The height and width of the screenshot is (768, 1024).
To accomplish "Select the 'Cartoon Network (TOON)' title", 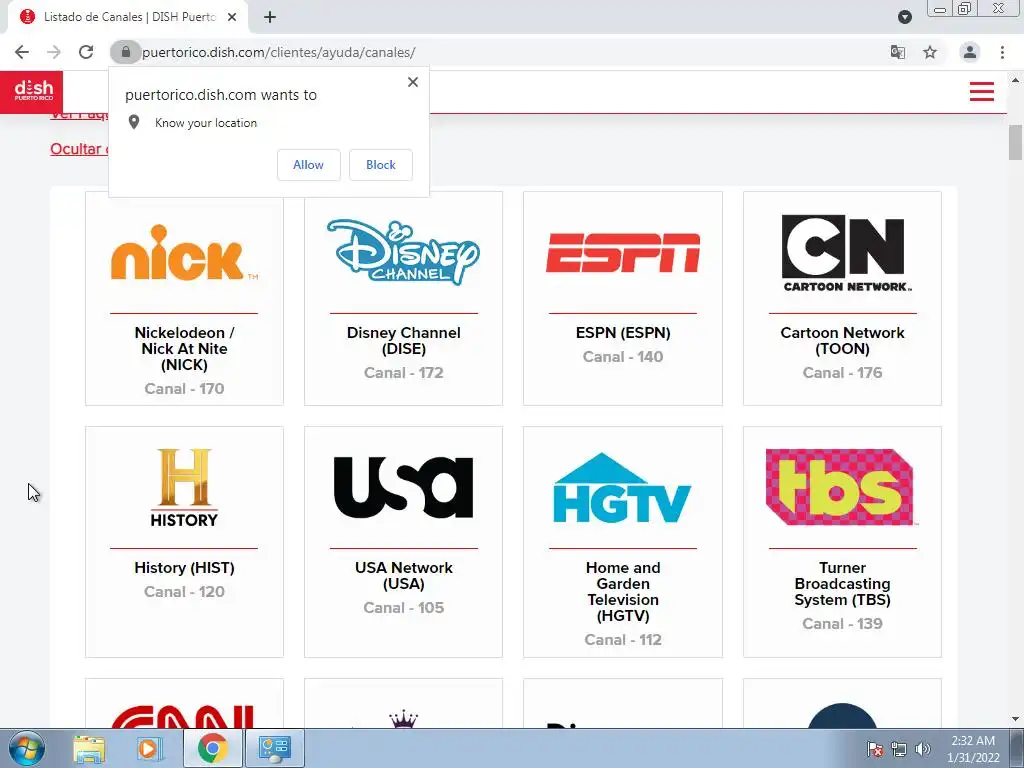I will click(x=842, y=340).
